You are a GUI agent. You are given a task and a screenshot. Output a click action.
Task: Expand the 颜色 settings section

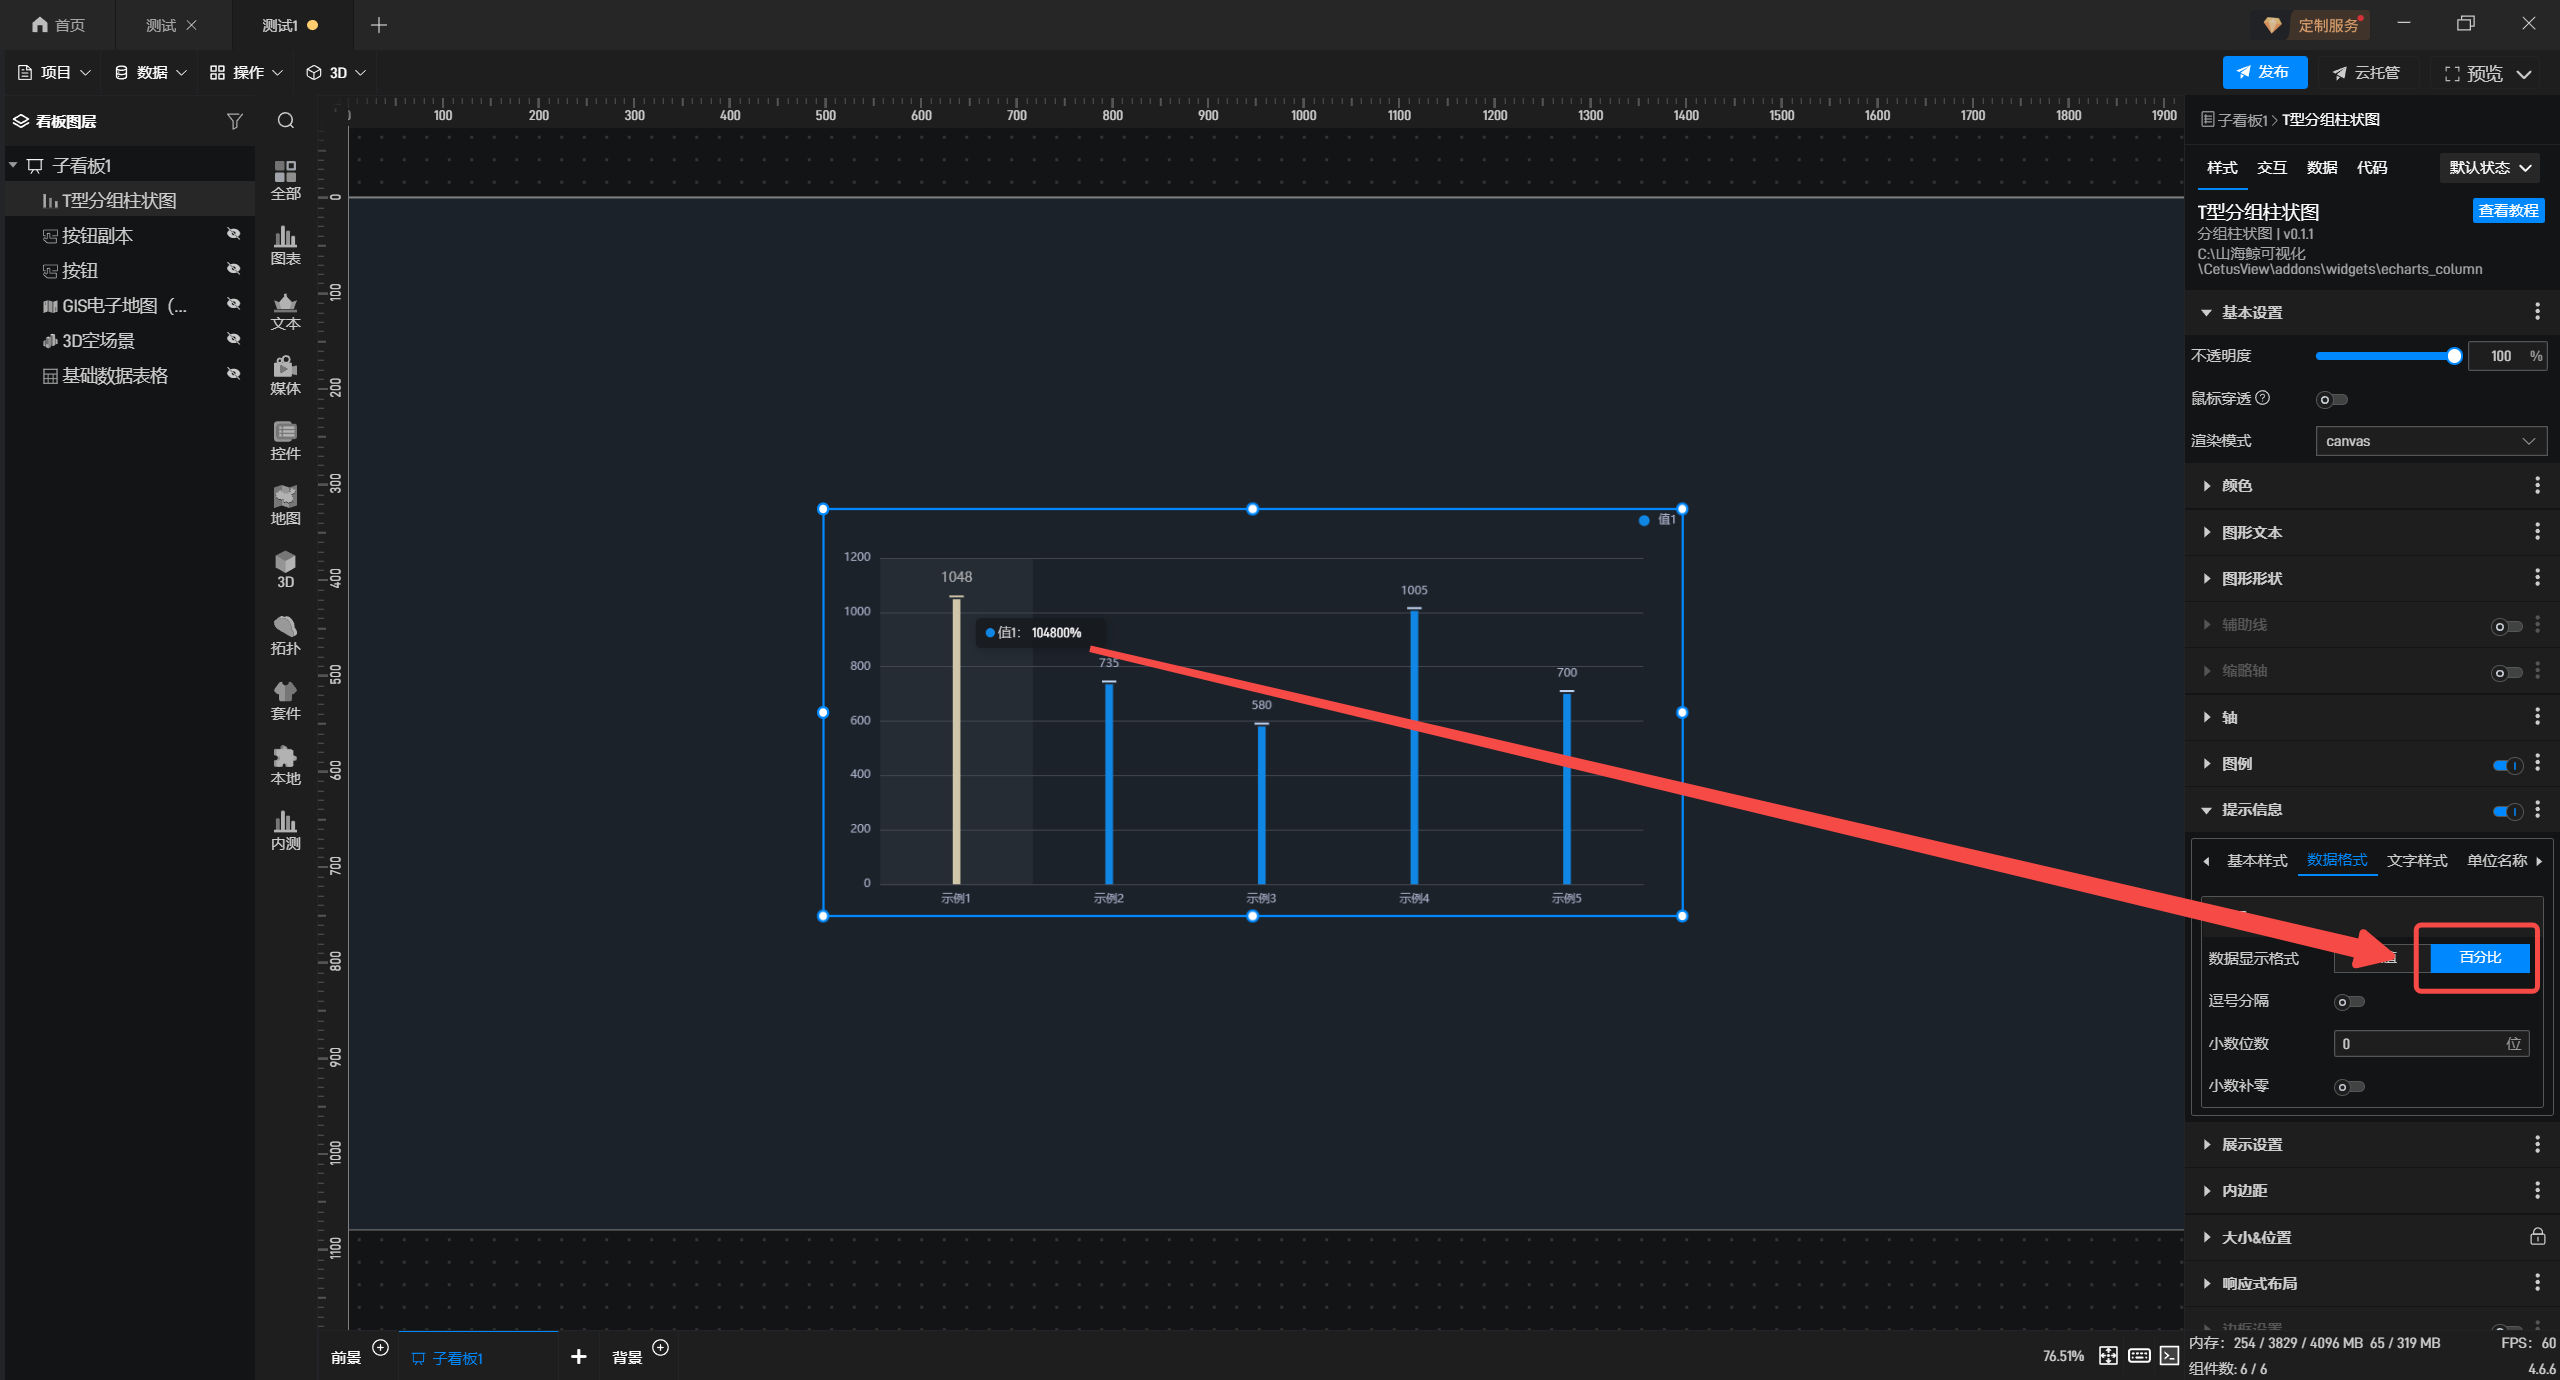tap(2237, 486)
